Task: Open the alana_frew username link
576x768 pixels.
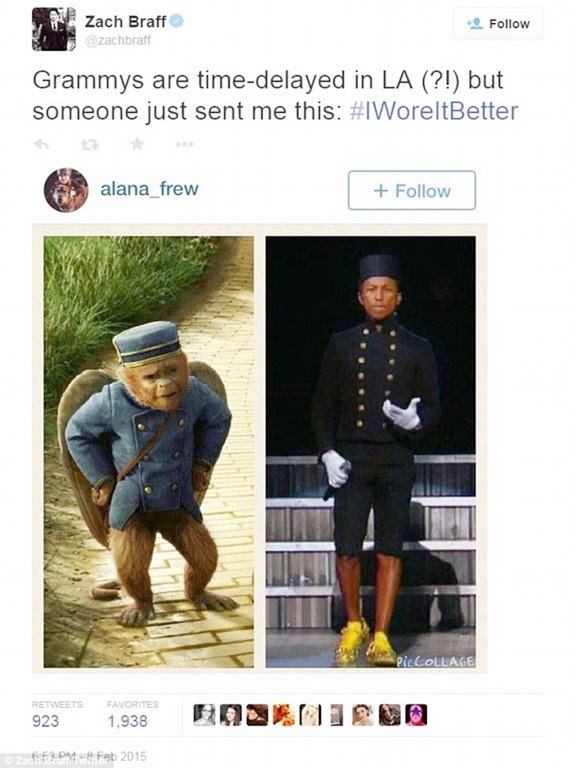Action: tap(149, 189)
